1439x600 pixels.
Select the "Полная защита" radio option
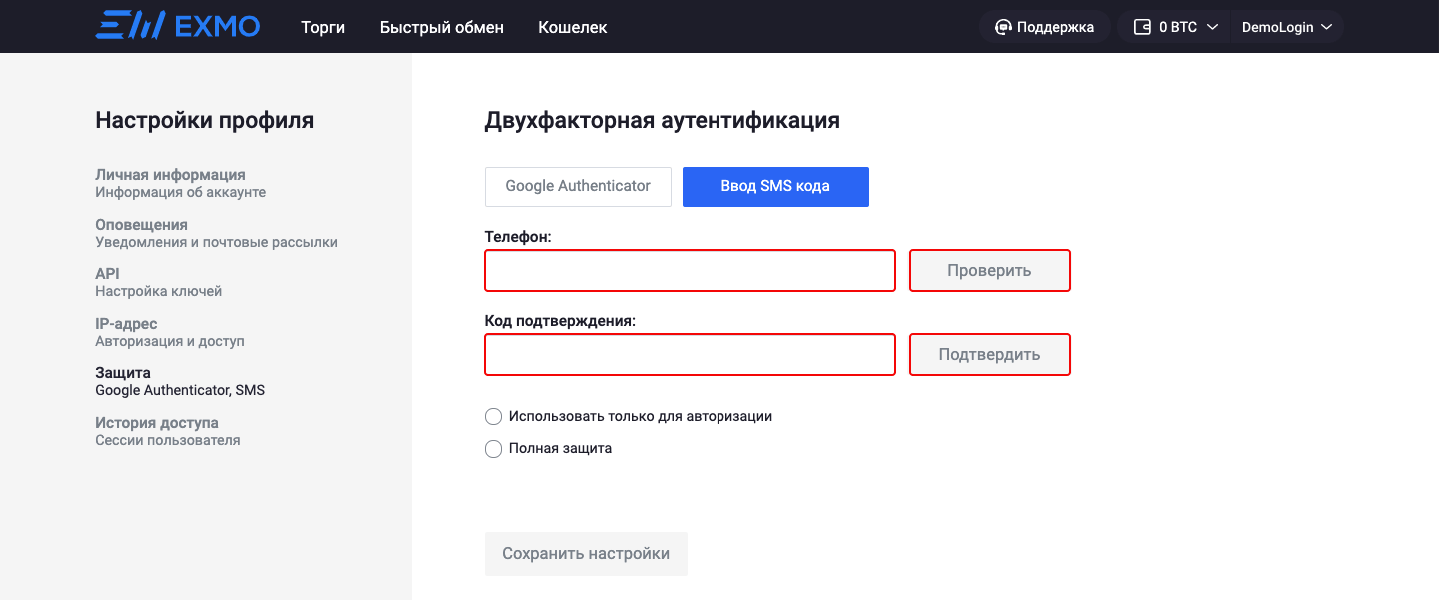click(x=493, y=449)
